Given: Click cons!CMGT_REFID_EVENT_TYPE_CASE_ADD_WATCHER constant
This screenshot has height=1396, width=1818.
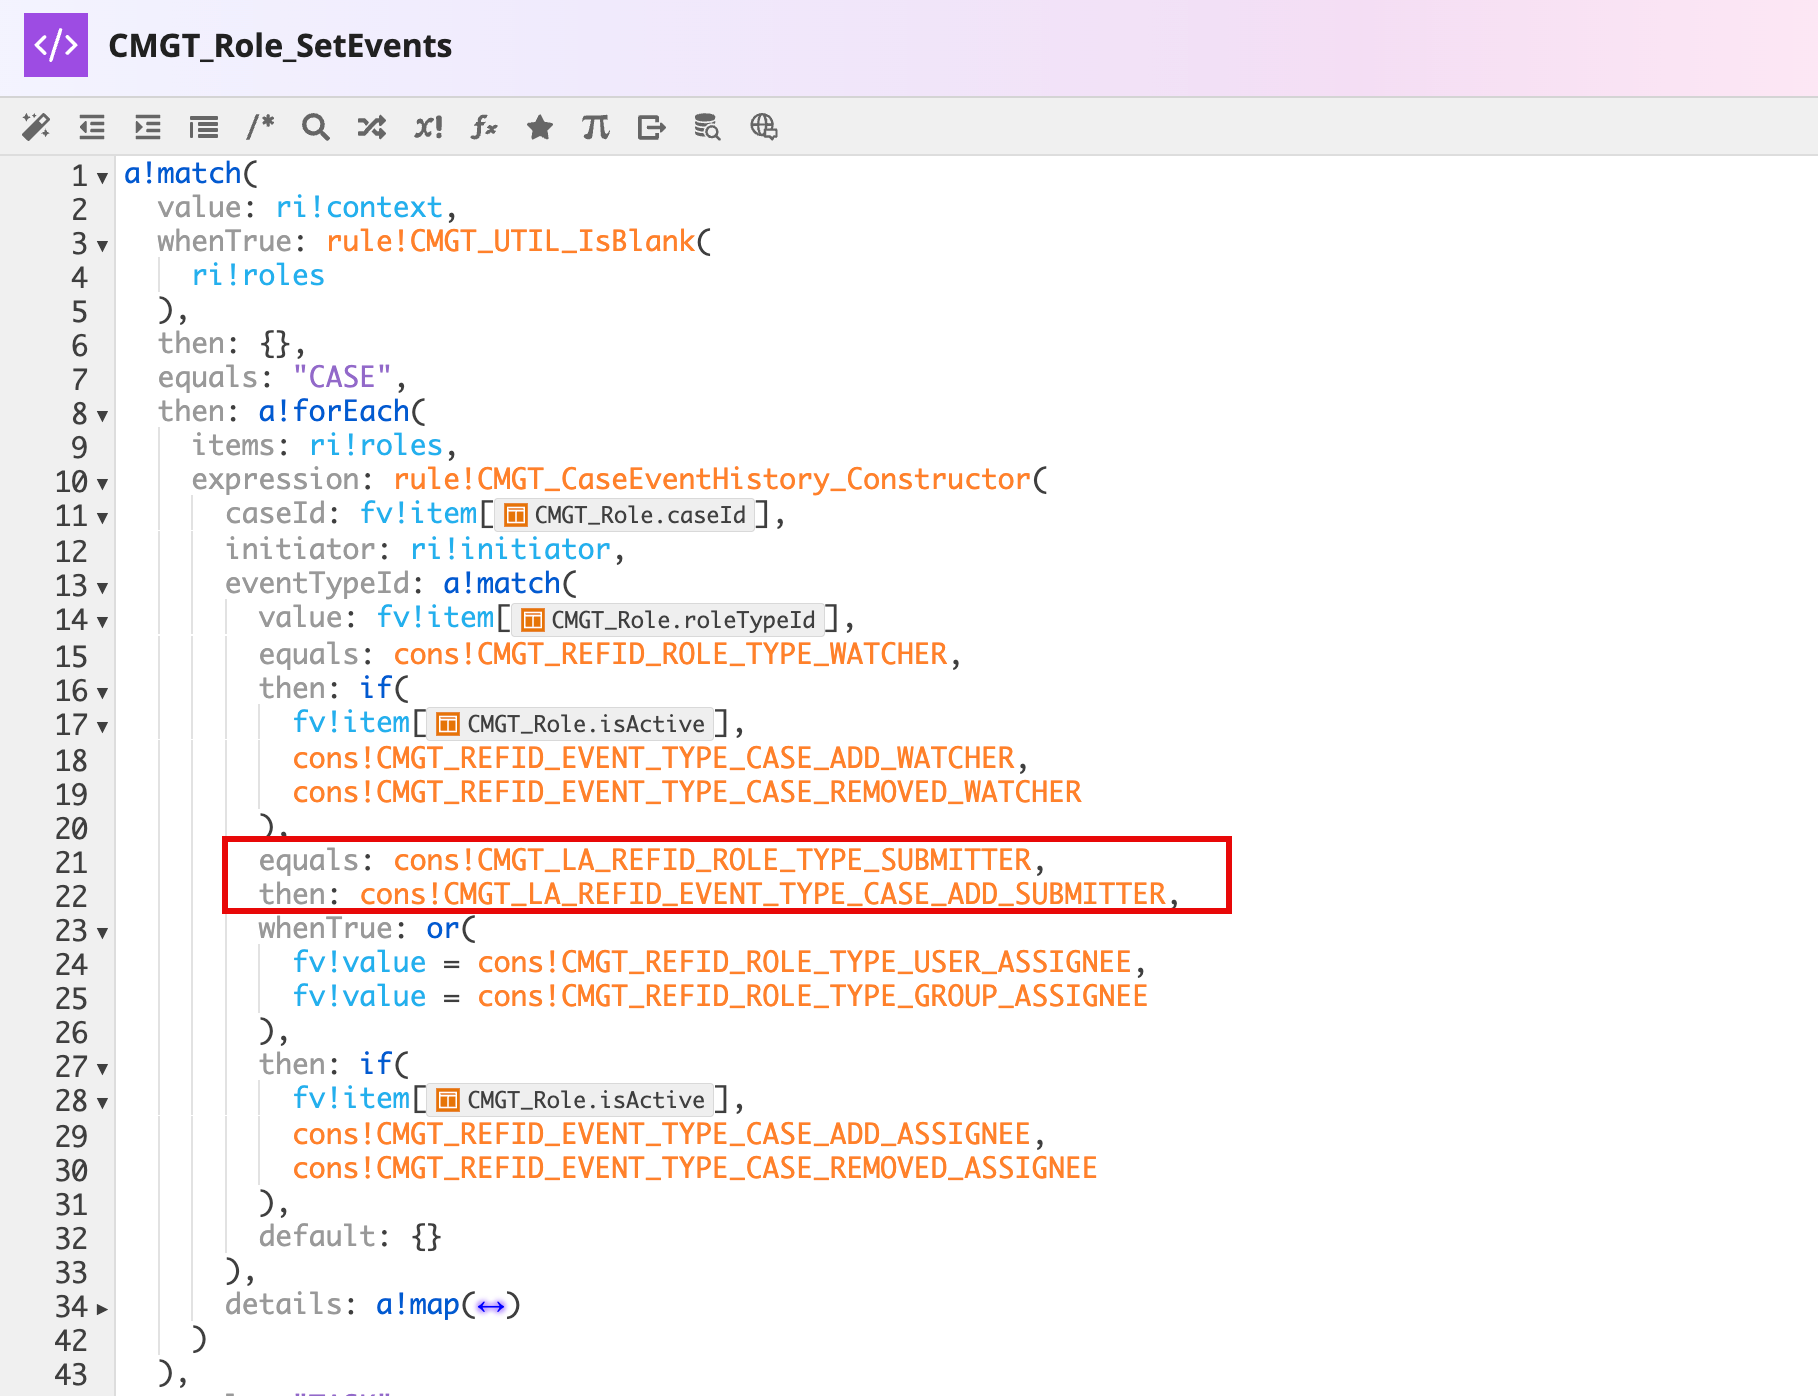Looking at the screenshot, I should click(653, 758).
